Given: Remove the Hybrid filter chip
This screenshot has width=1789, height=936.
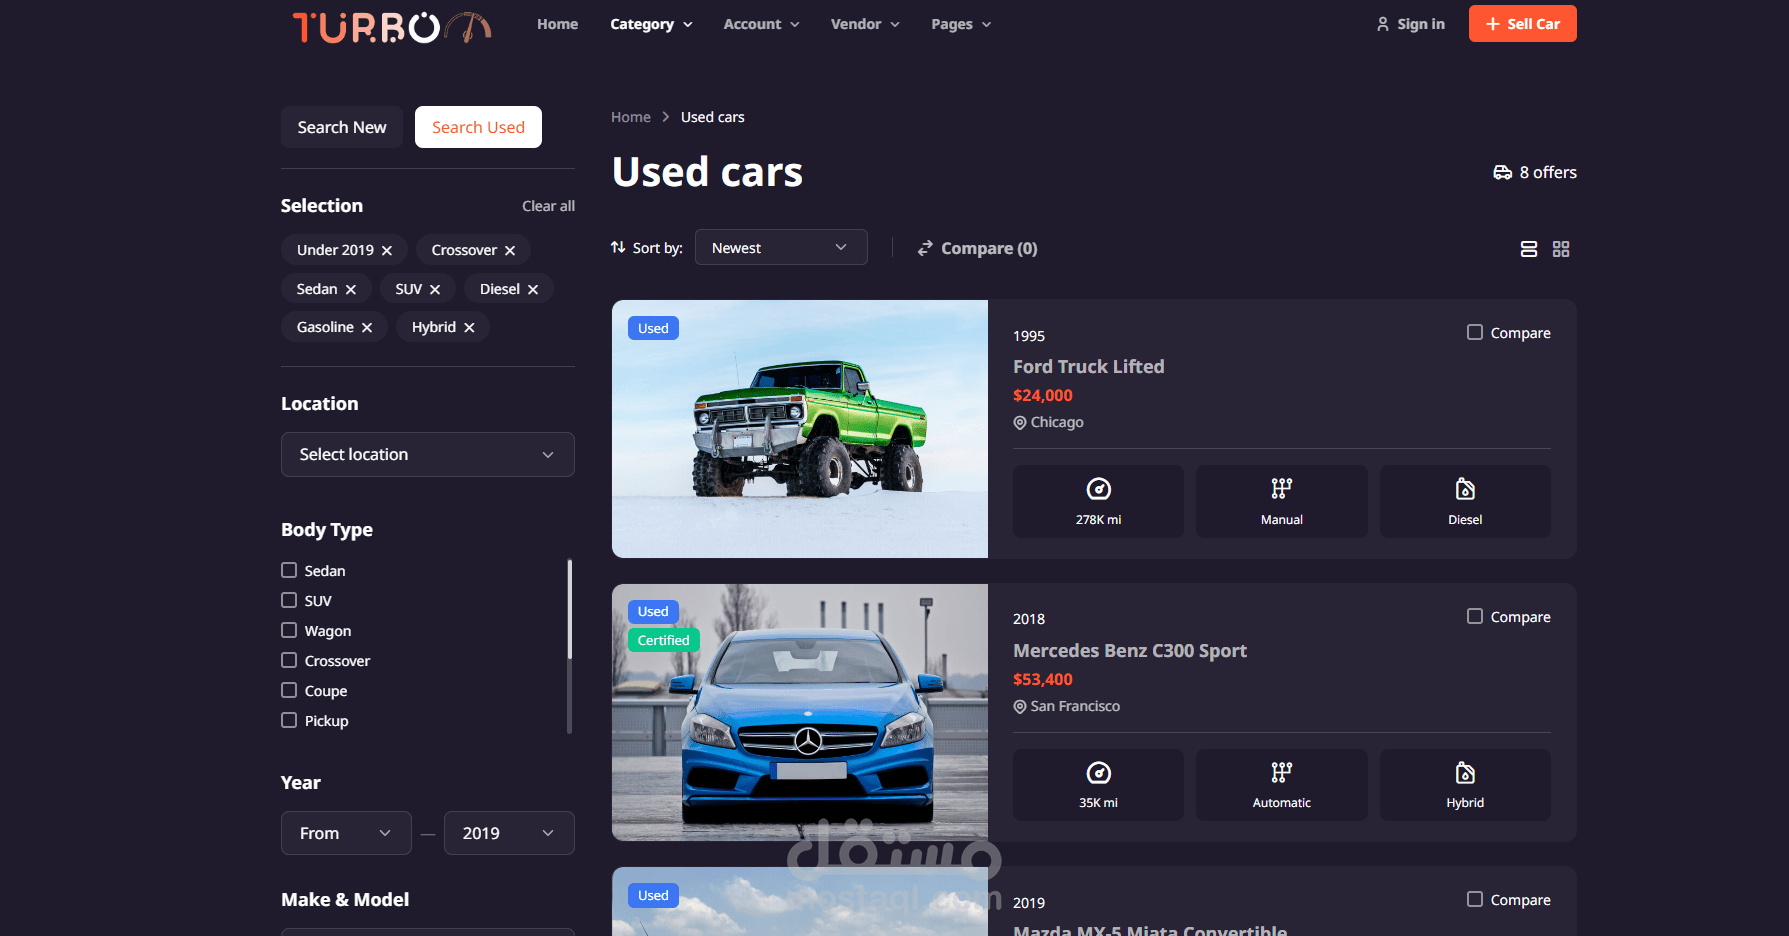Looking at the screenshot, I should pos(469,328).
